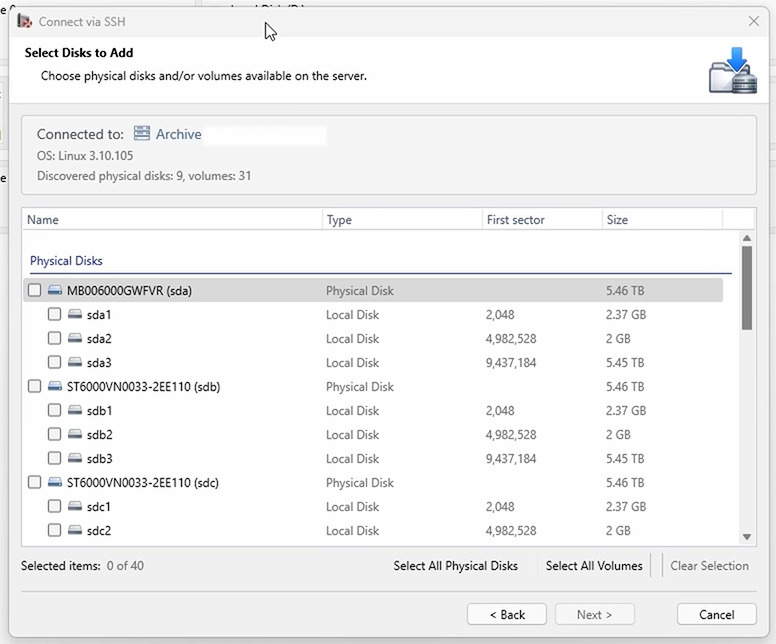Screen dimensions: 776x644
Task: Click the Selected items 0 of 40 label
Action: pyautogui.click(x=82, y=565)
